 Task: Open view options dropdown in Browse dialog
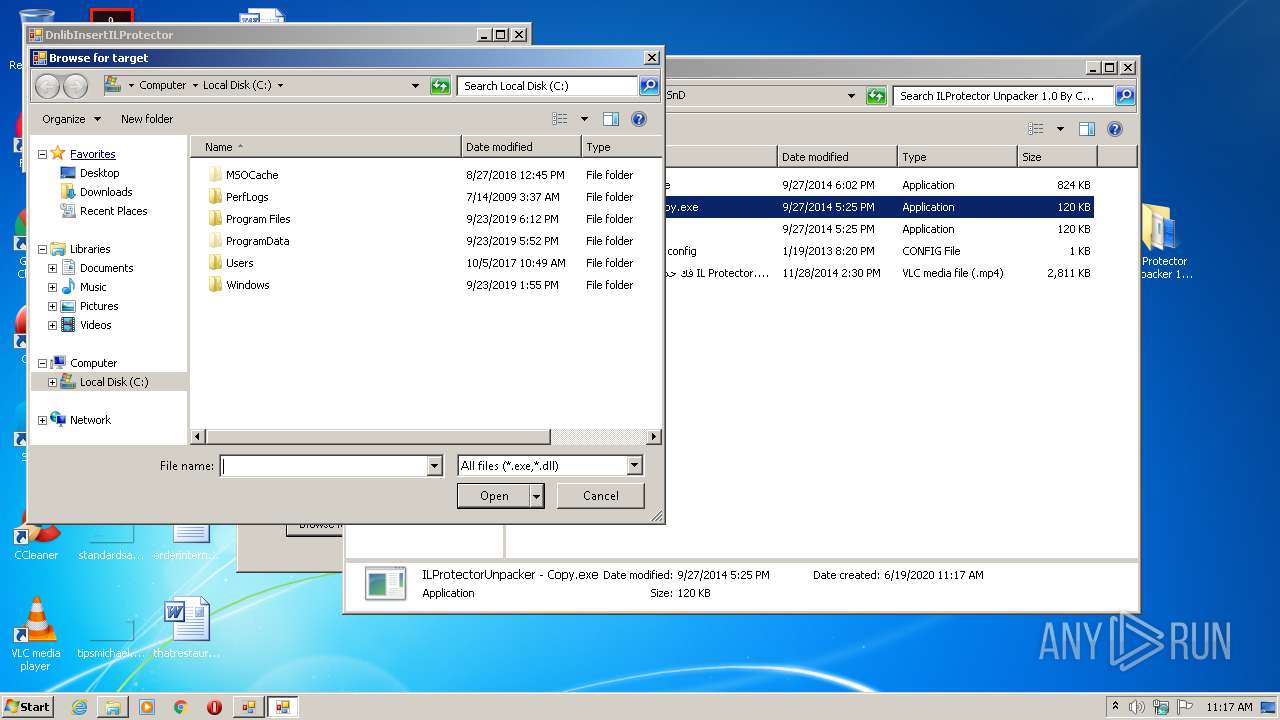(584, 119)
